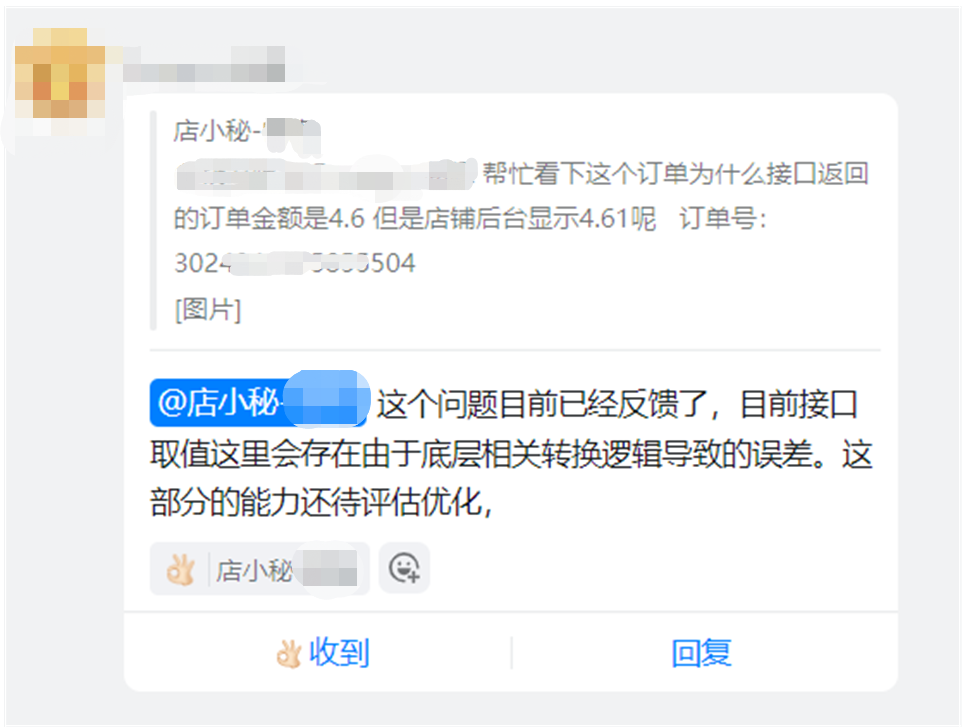The height and width of the screenshot is (727, 962).
Task: Click the grey vertical quote bar
Action: [x=153, y=221]
